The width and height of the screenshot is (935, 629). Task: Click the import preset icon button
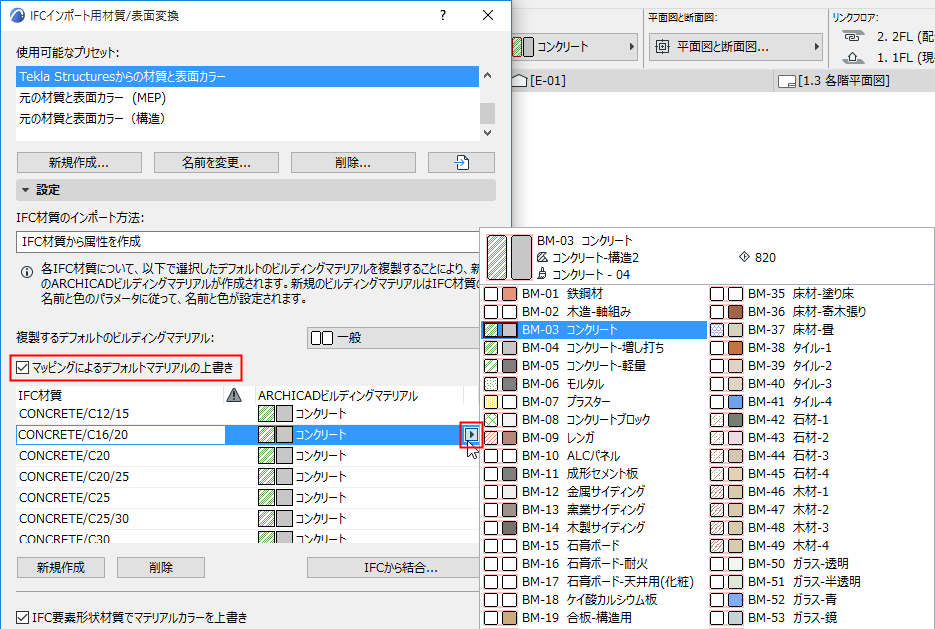click(461, 162)
